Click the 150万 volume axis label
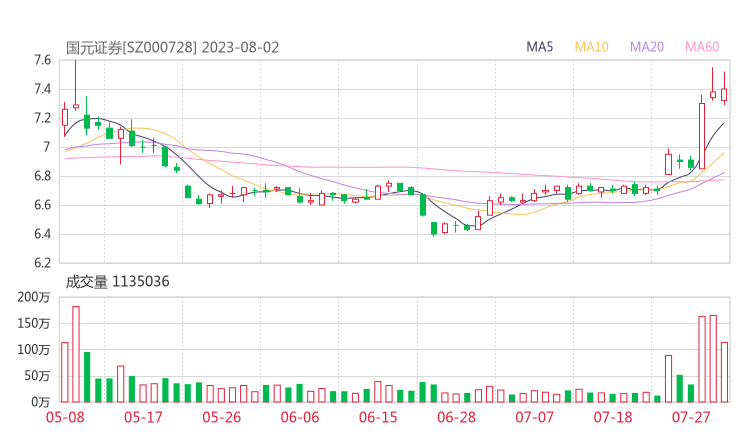The image size is (740, 440). pos(34,323)
